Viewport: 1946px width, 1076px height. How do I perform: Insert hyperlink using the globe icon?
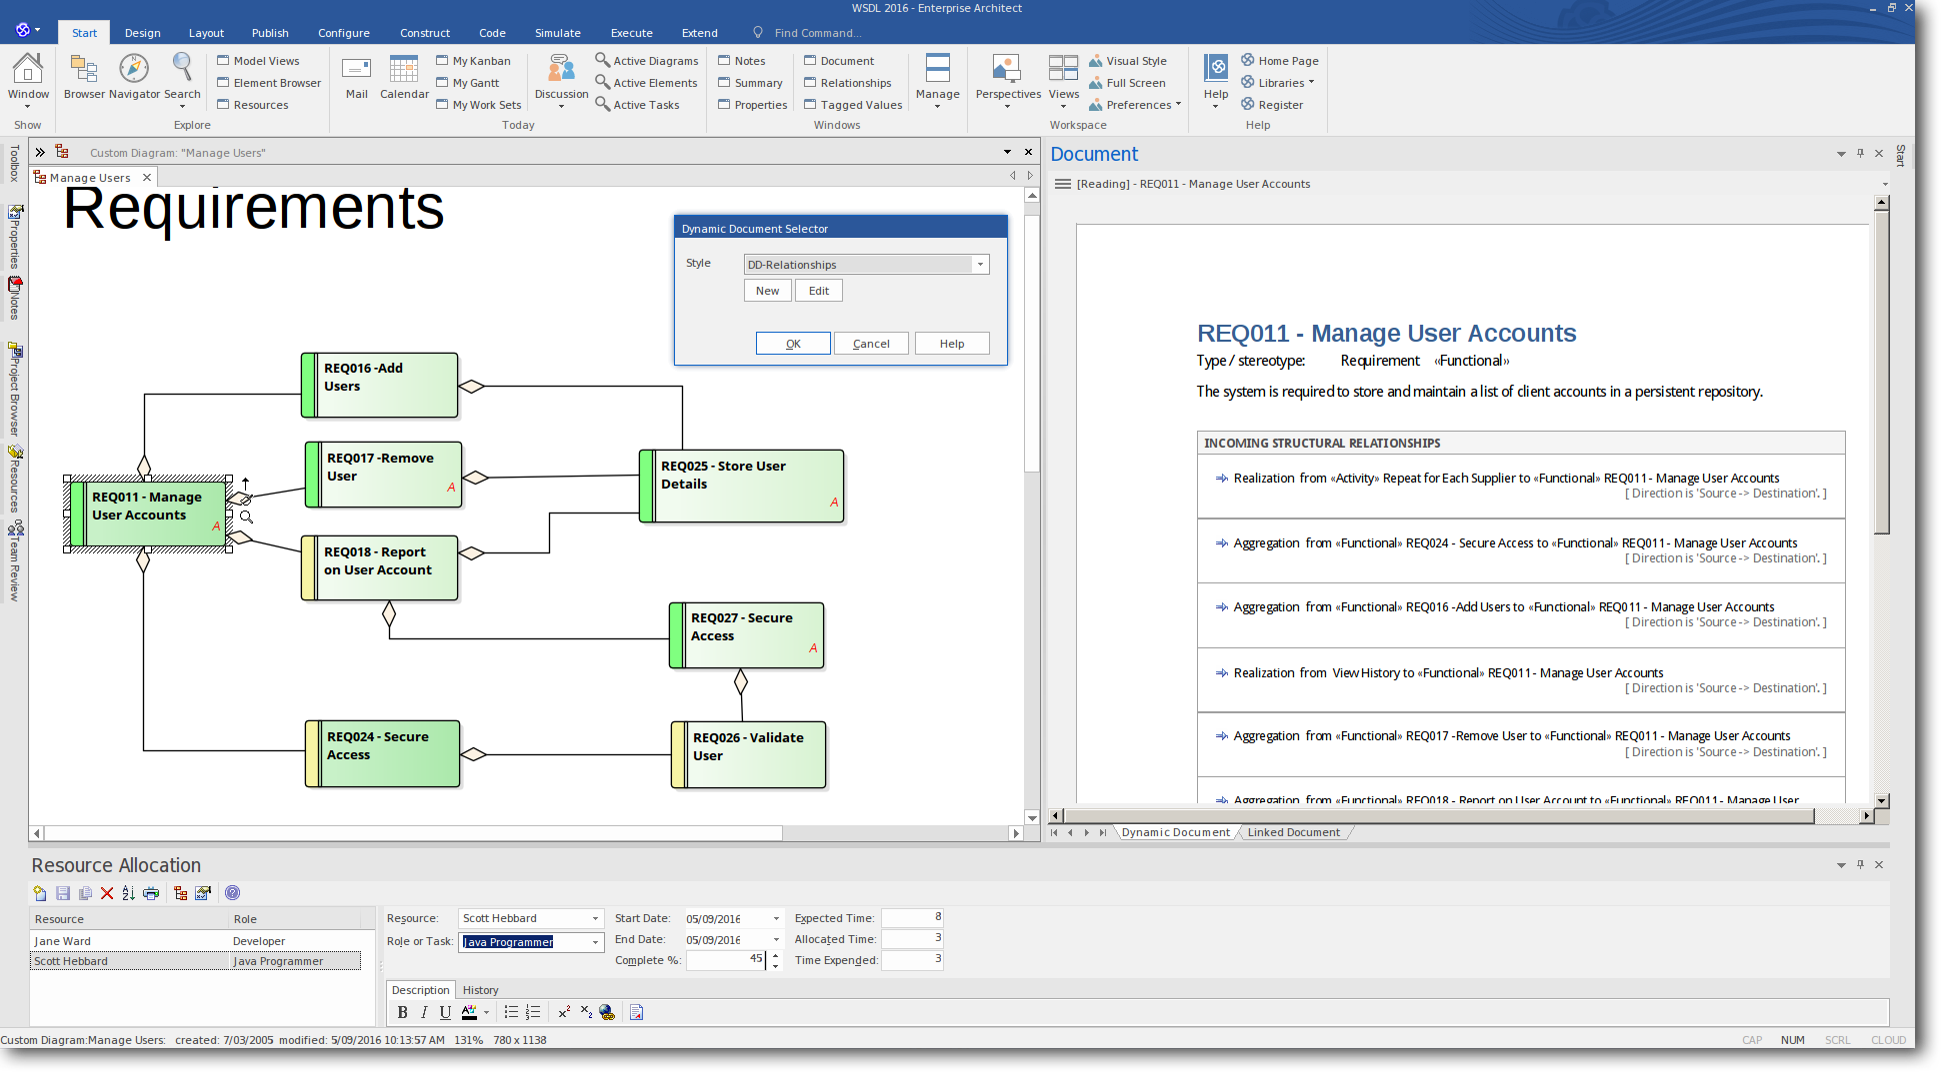pyautogui.click(x=607, y=1012)
